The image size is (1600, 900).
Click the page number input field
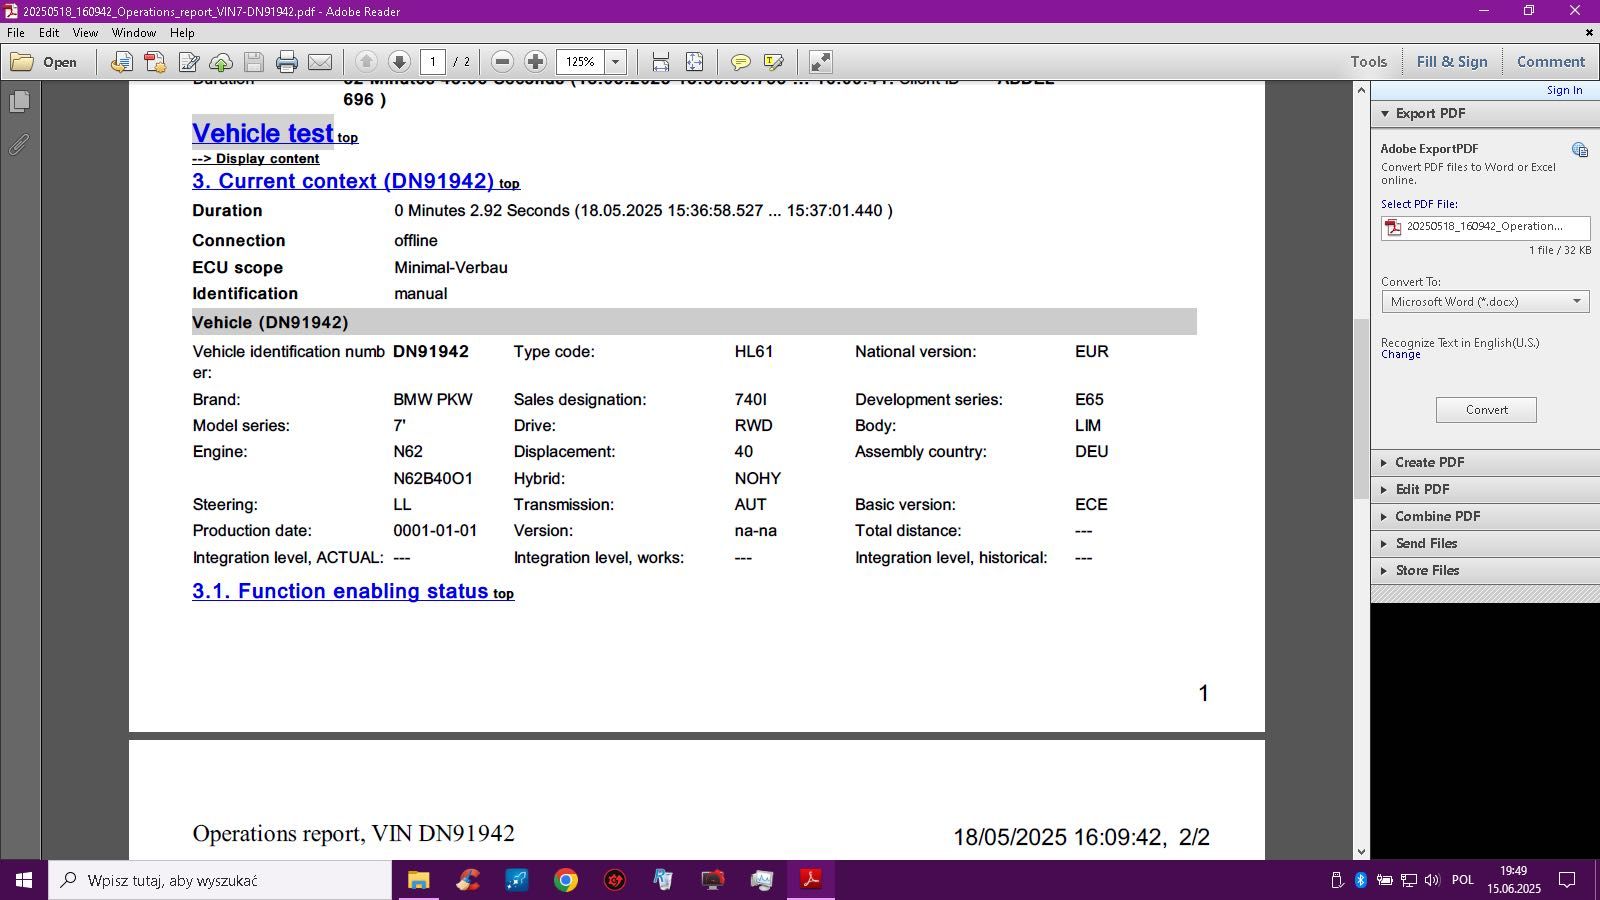[x=433, y=62]
